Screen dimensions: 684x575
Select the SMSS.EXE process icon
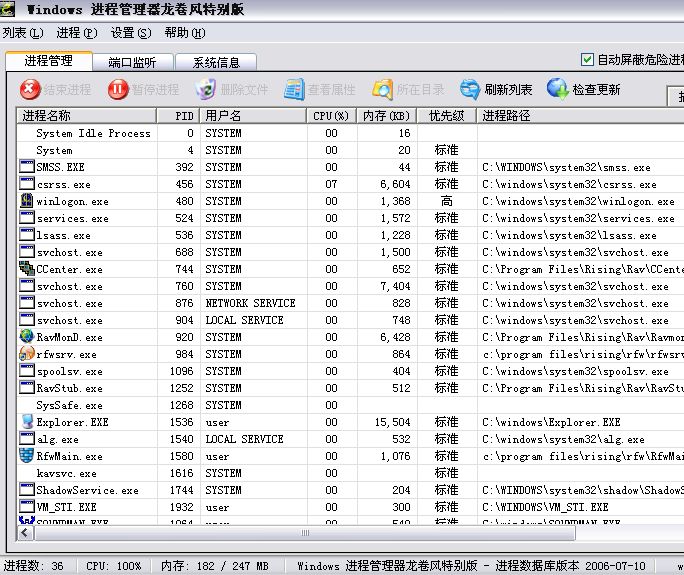pyautogui.click(x=27, y=167)
